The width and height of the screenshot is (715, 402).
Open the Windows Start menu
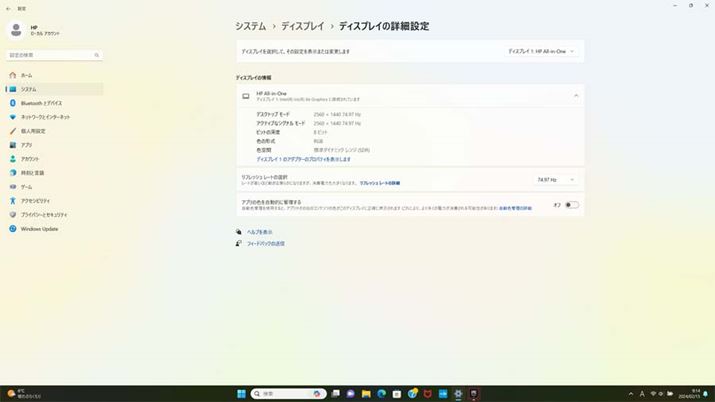click(x=241, y=394)
